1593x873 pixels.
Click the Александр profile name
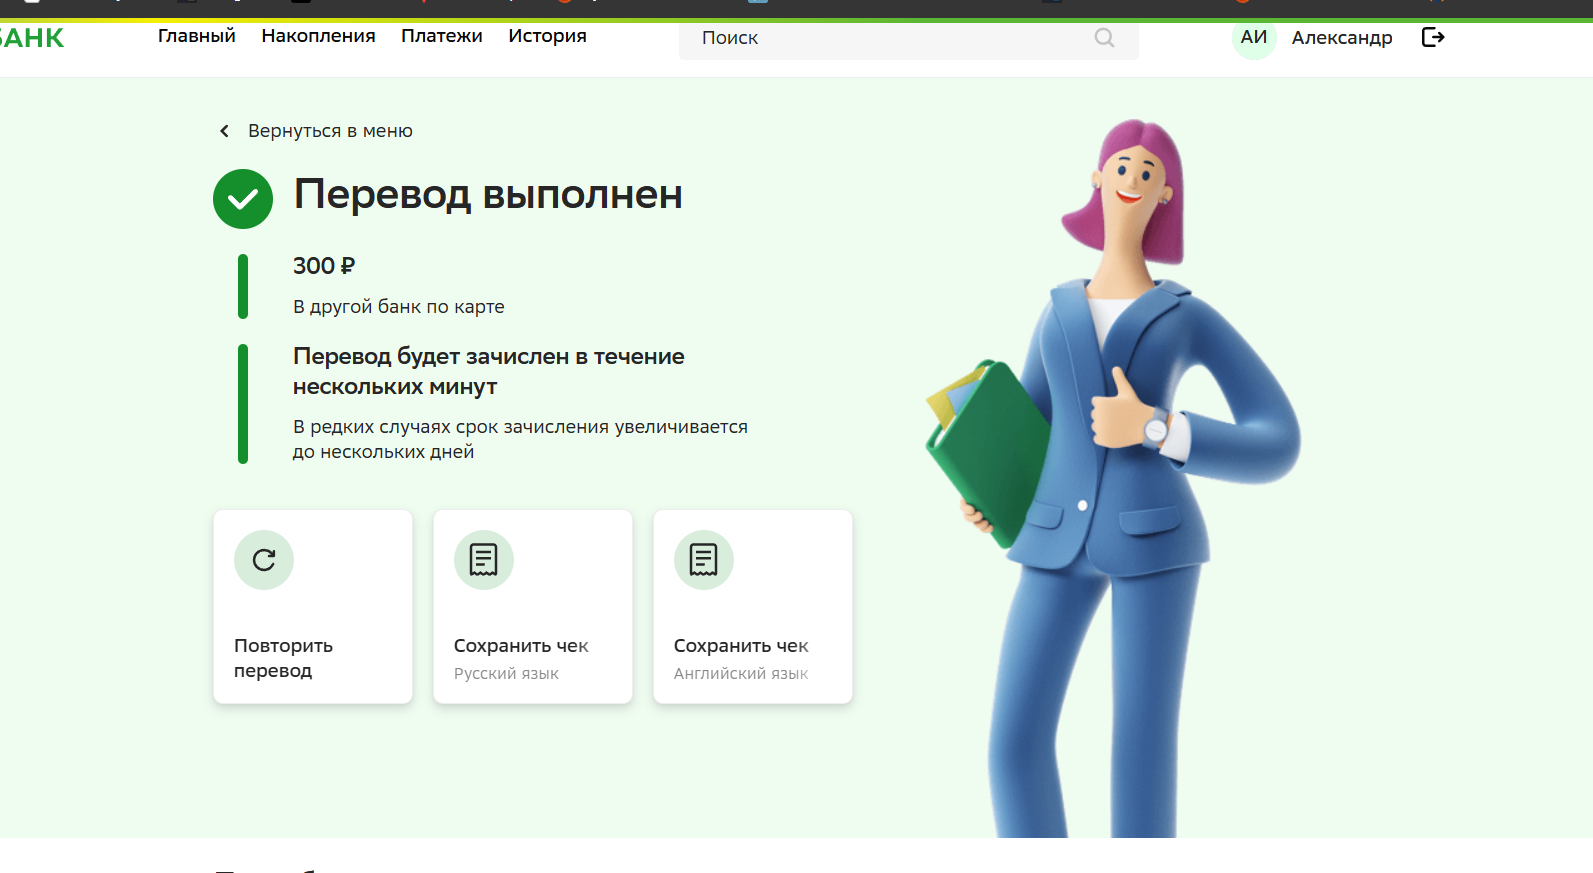[x=1342, y=38]
